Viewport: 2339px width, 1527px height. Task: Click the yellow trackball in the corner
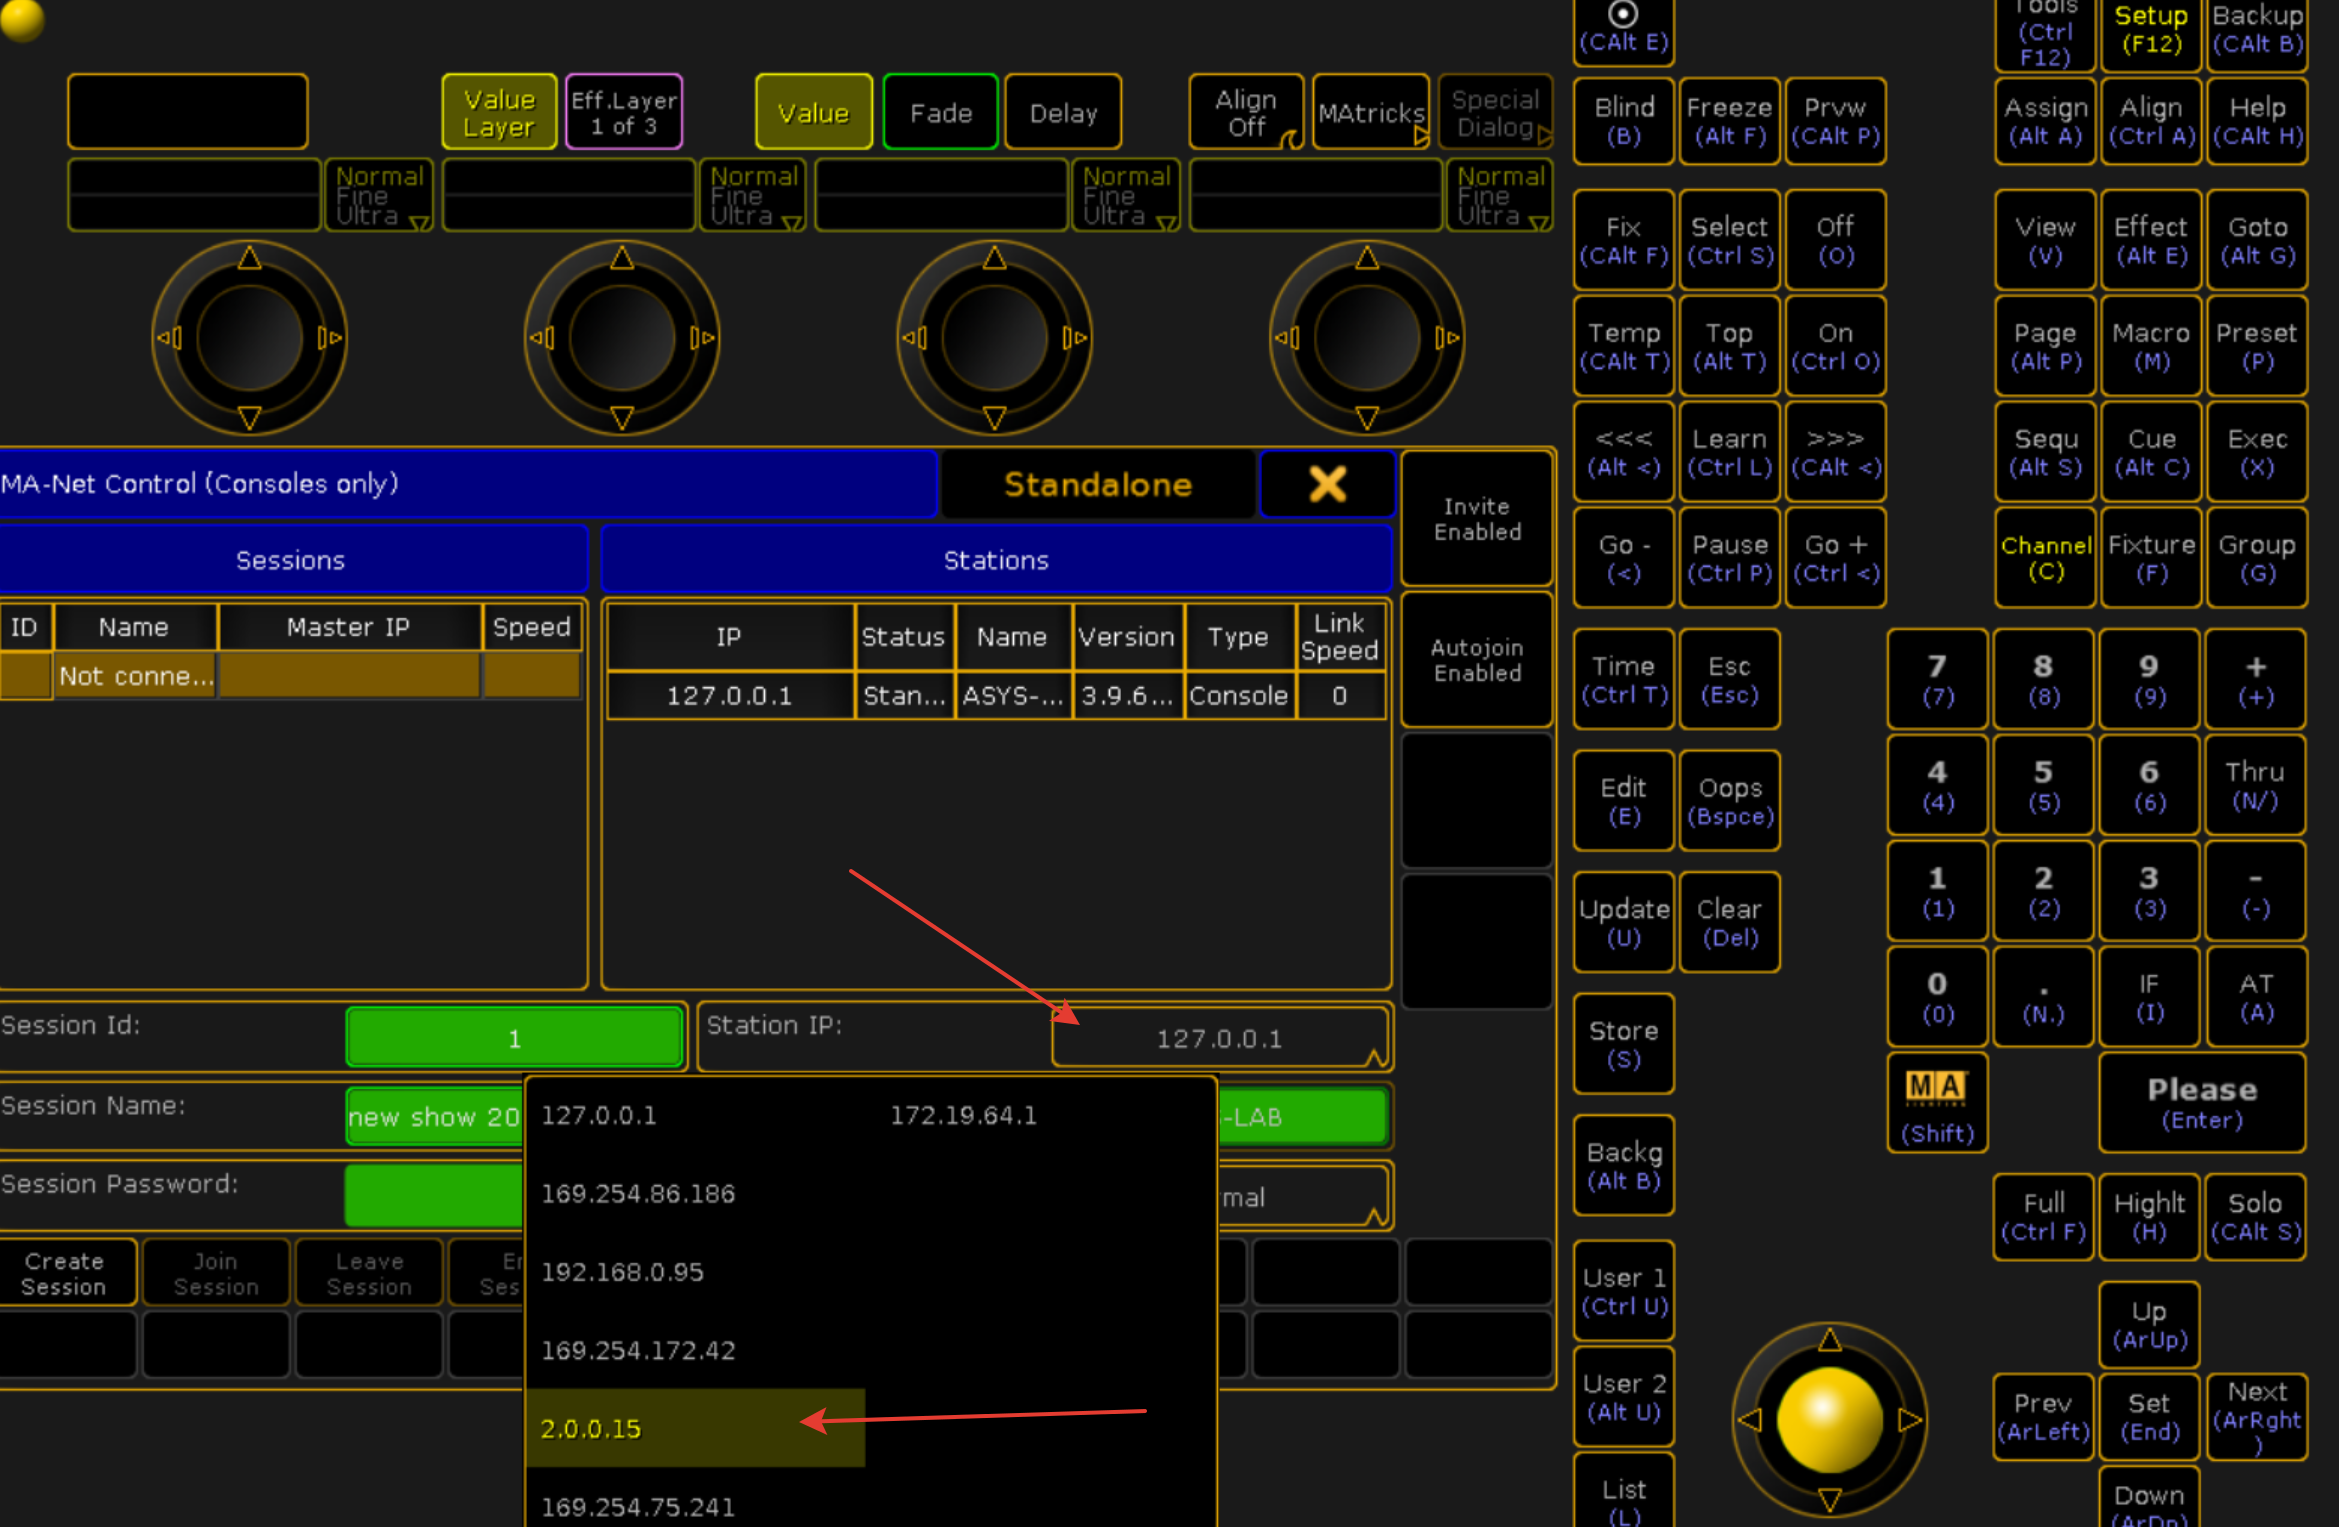tap(20, 18)
